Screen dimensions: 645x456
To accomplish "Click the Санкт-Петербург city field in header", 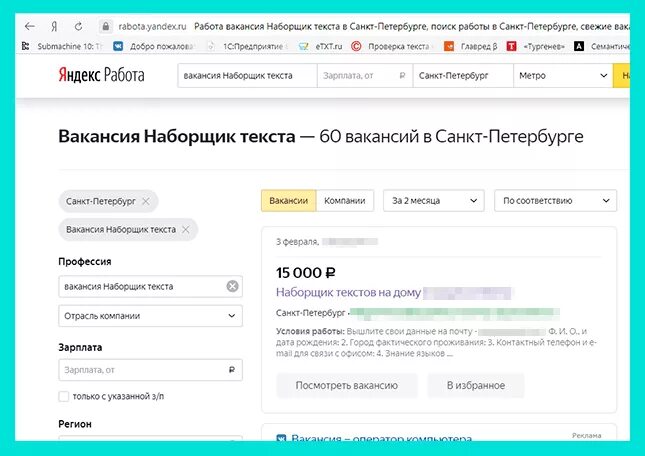I will (463, 76).
